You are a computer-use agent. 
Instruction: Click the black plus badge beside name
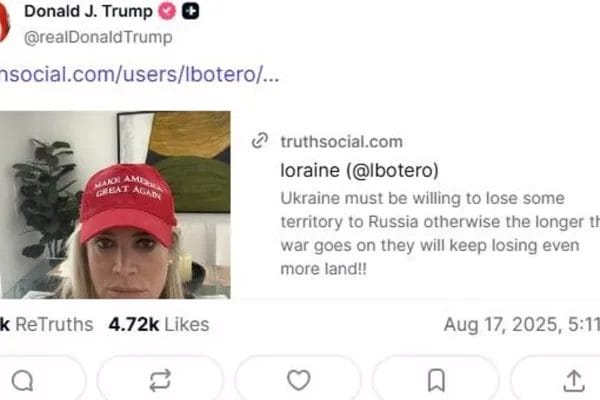point(191,11)
